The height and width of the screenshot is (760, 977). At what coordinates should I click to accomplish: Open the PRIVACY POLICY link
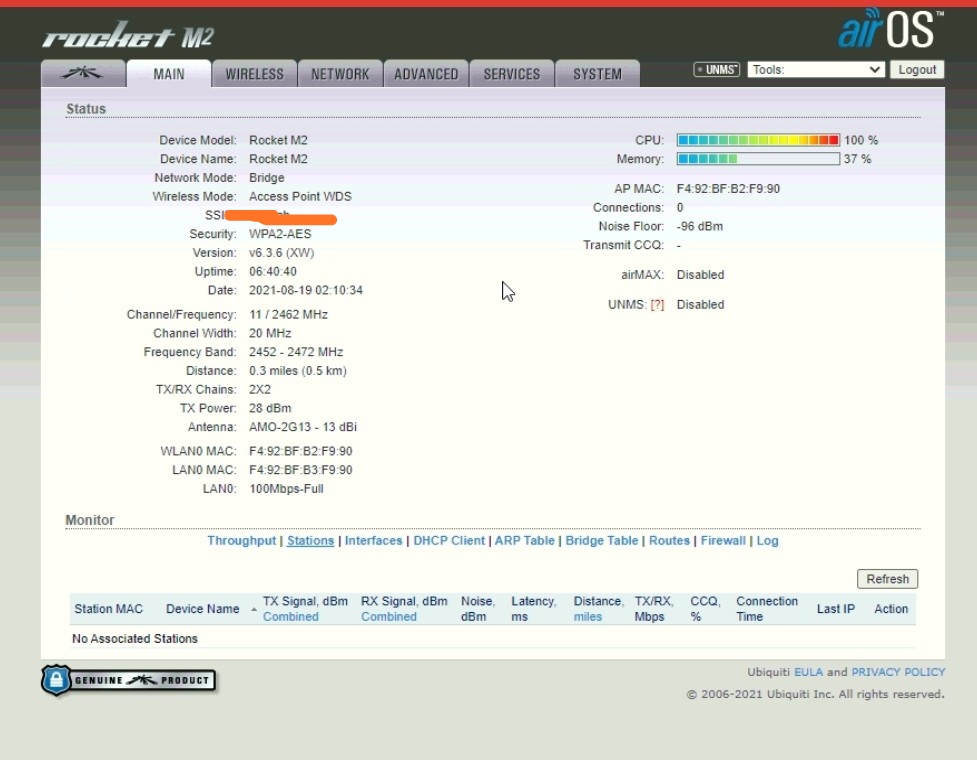(898, 672)
